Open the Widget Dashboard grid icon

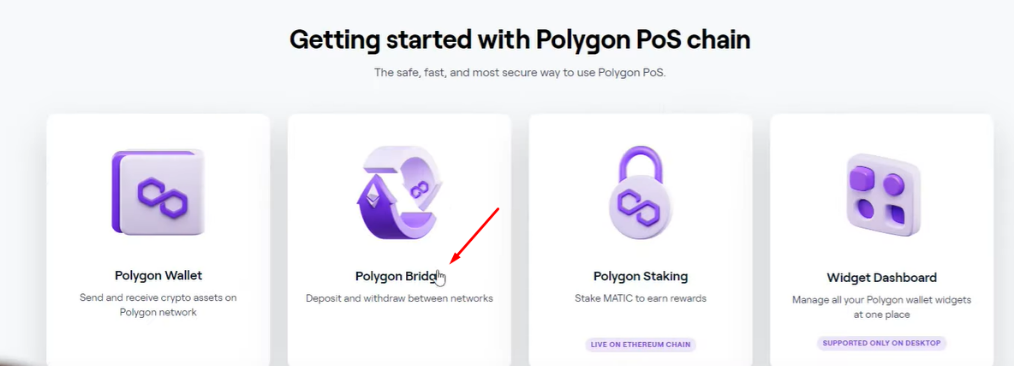[x=882, y=193]
